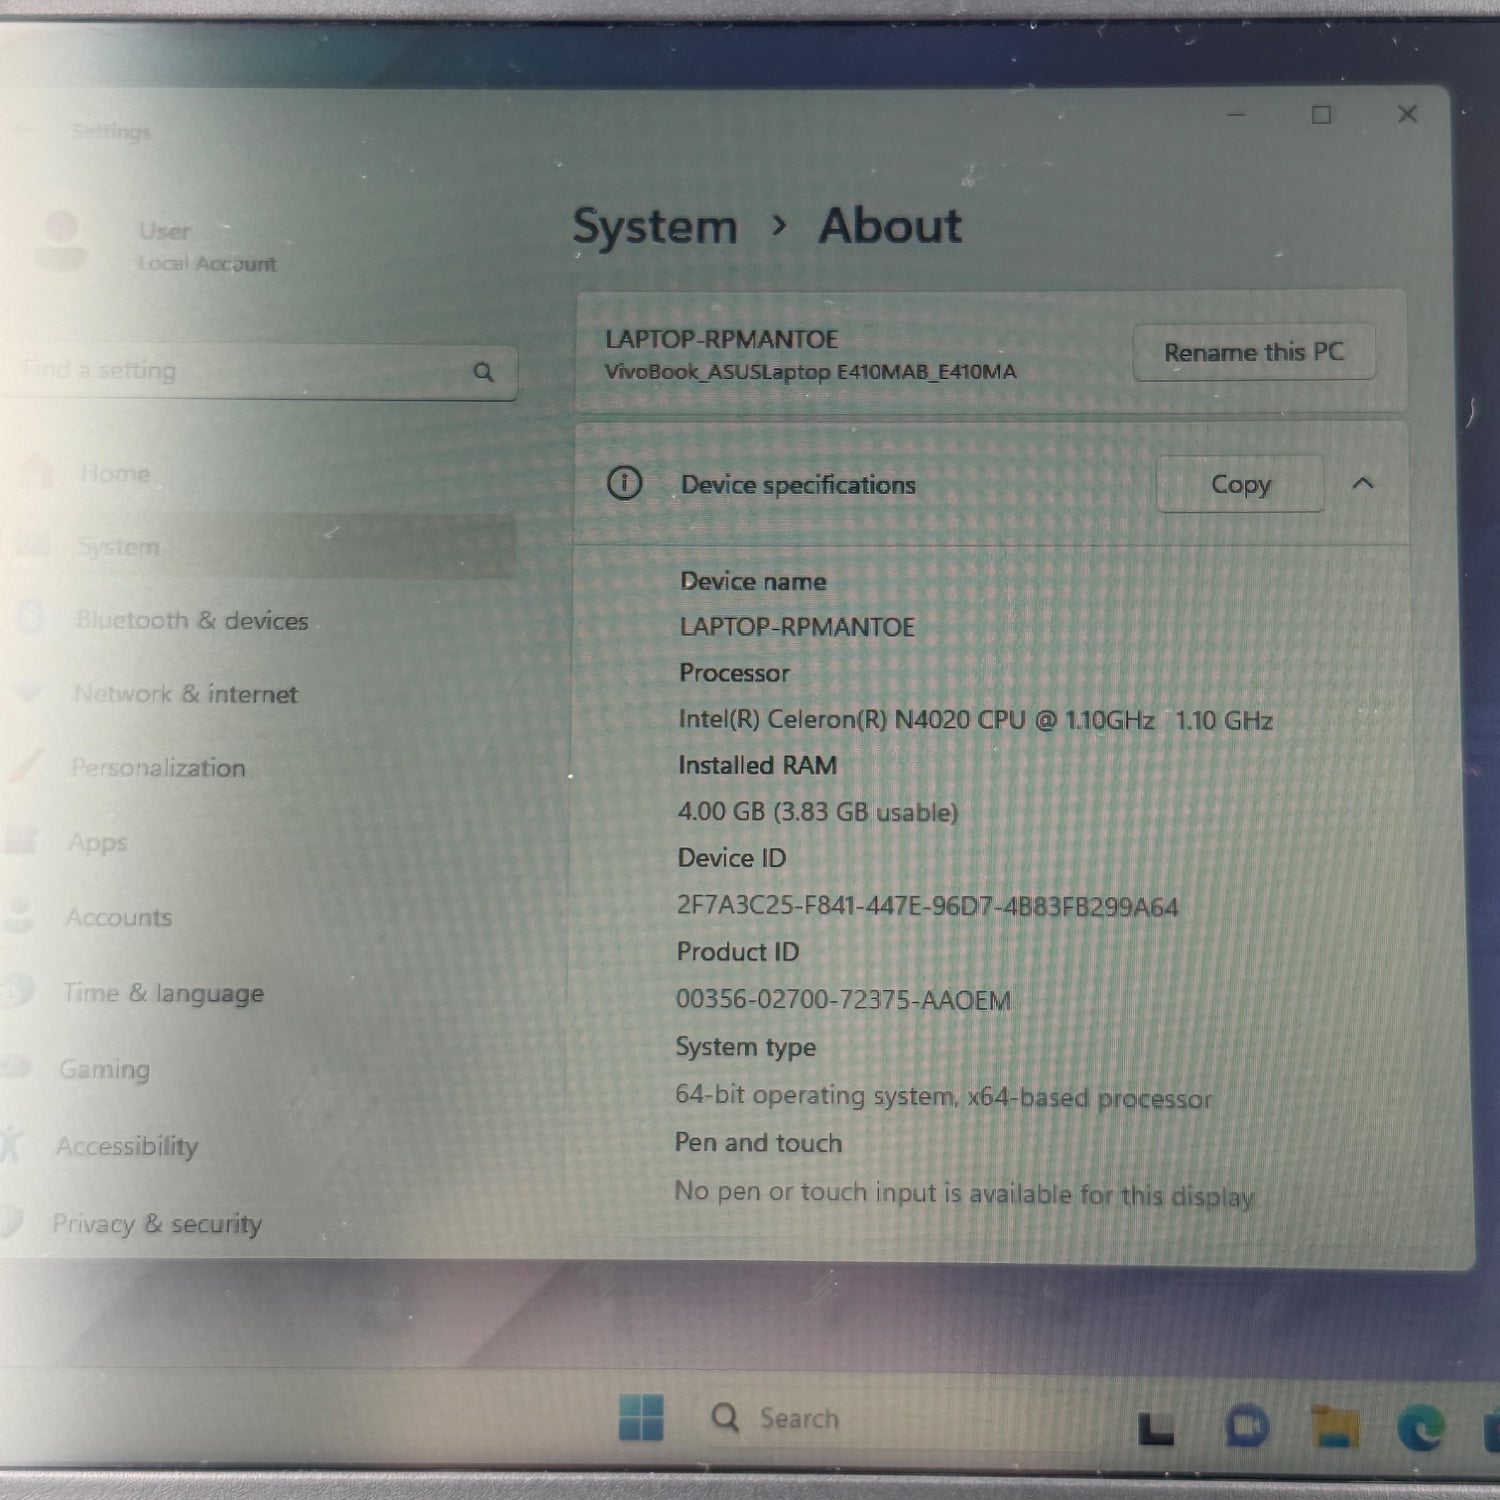Click the magnifier icon in settings search
1500x1500 pixels.
click(x=484, y=372)
